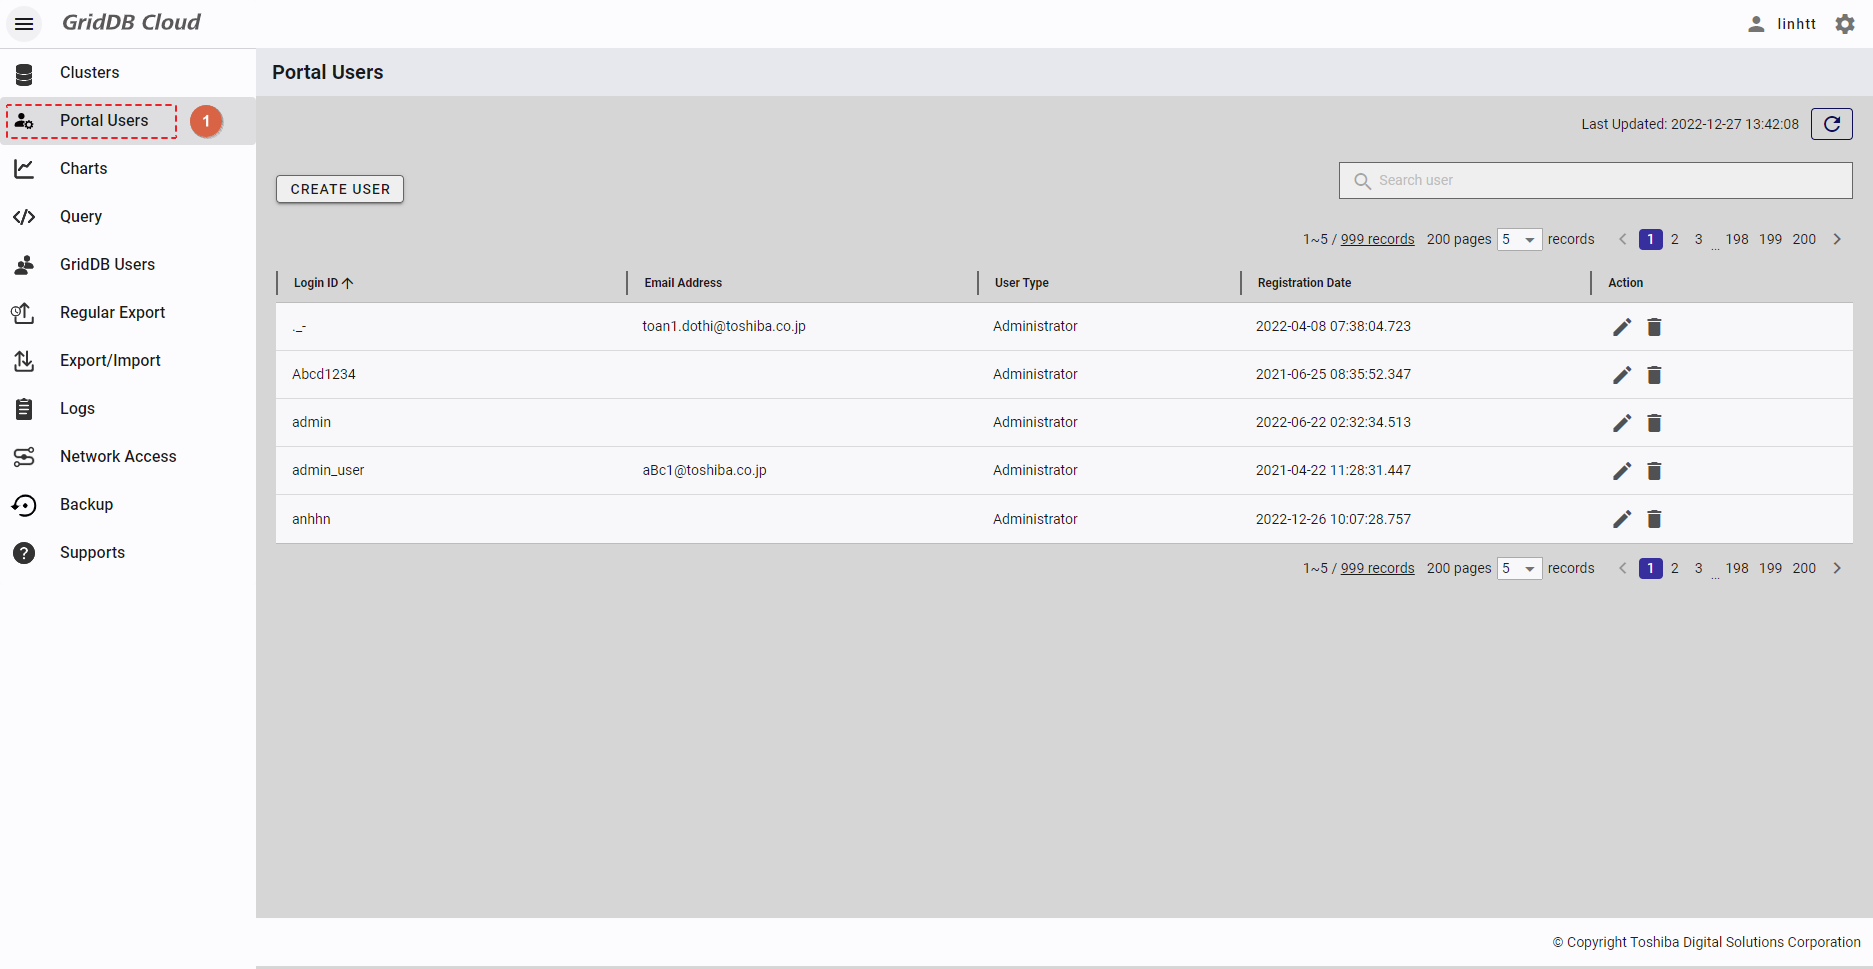Click the Charts line graph icon
The image size is (1873, 969).
(x=24, y=169)
